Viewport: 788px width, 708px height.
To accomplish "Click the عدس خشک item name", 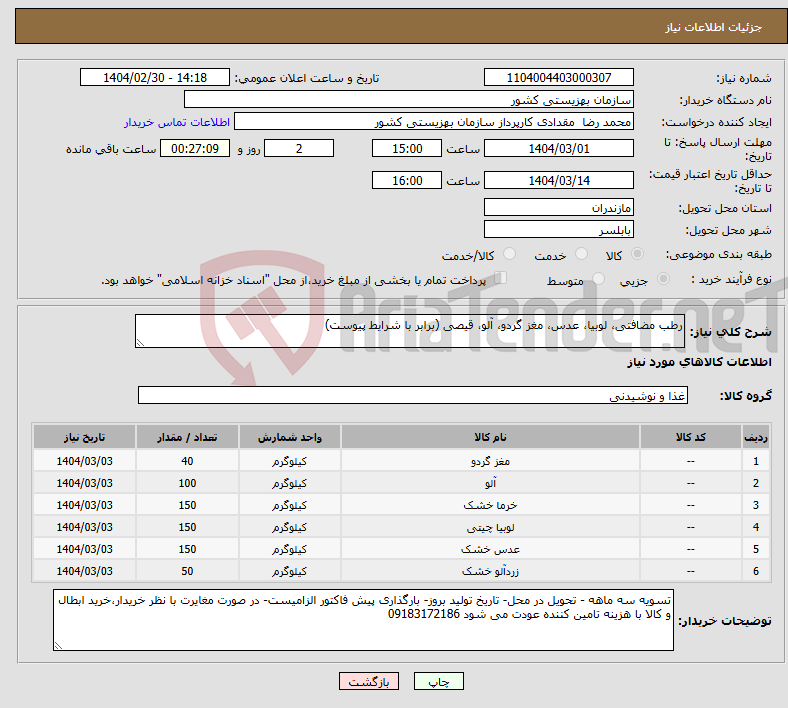I will point(490,549).
